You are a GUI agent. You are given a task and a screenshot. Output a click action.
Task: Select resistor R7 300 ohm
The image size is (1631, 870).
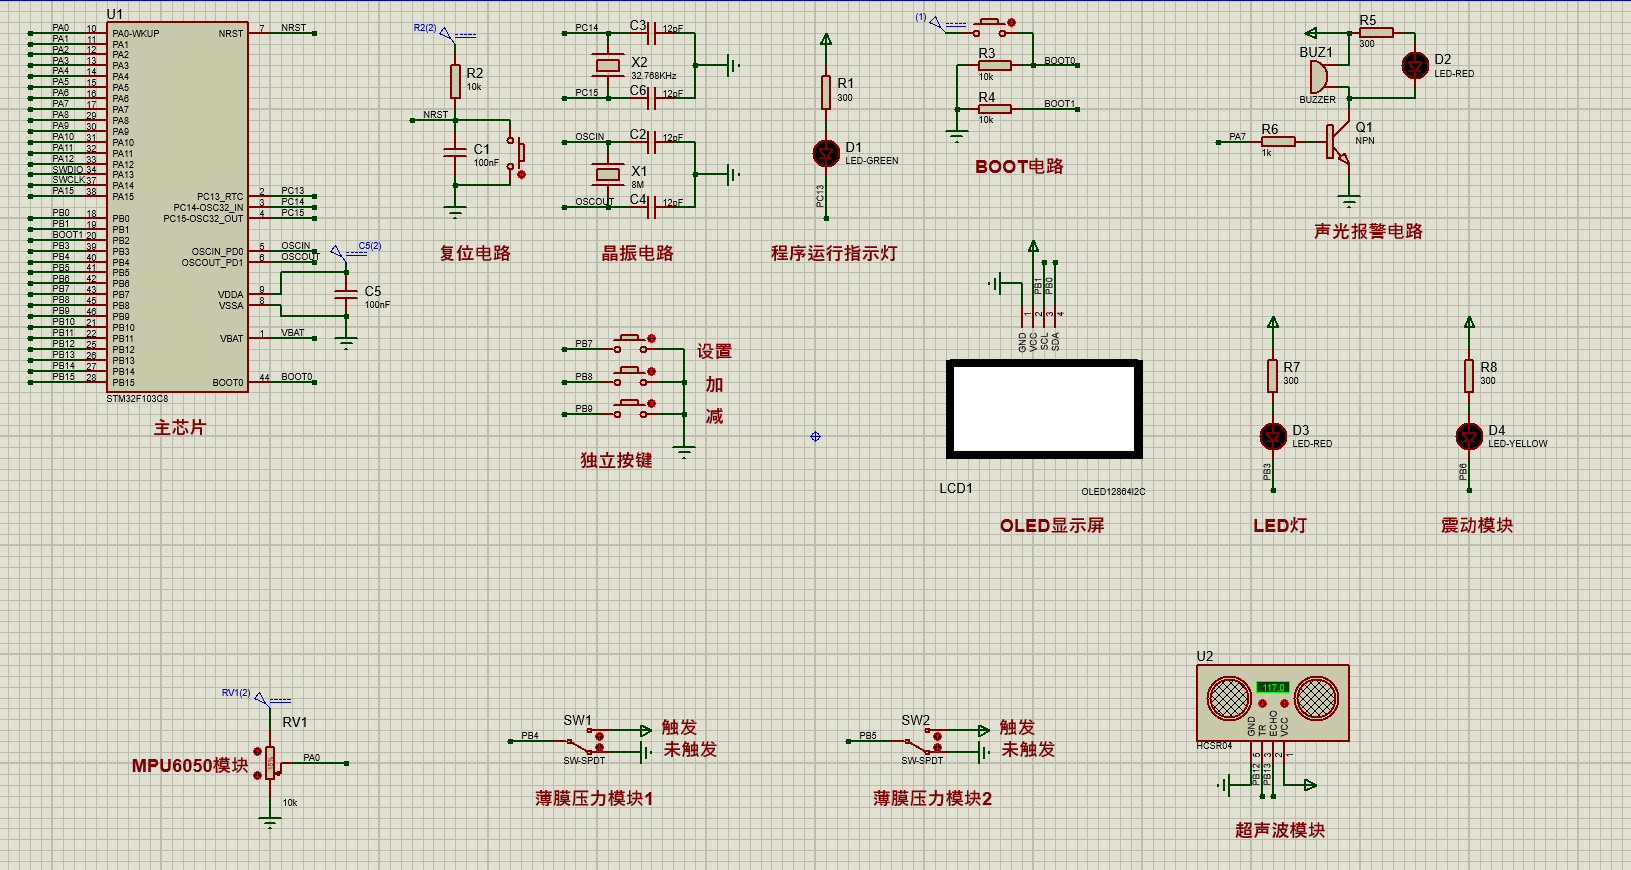1272,376
